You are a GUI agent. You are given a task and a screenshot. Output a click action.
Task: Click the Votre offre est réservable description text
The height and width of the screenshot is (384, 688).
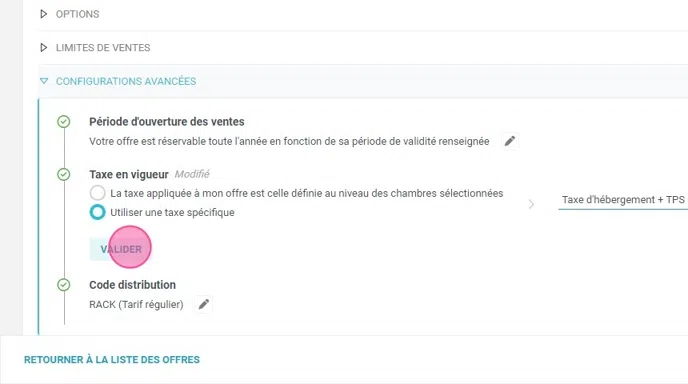[289, 141]
